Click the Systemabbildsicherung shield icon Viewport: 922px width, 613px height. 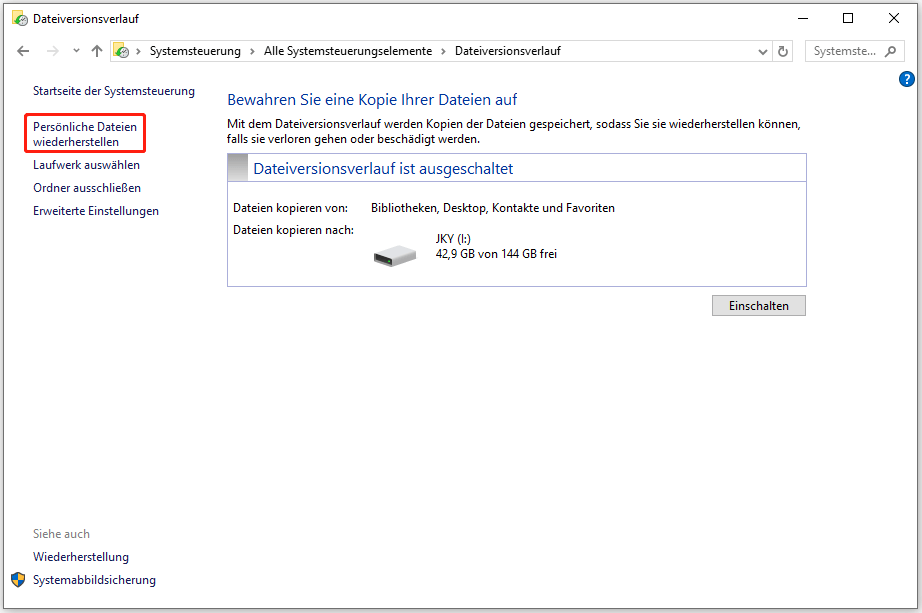[x=18, y=579]
